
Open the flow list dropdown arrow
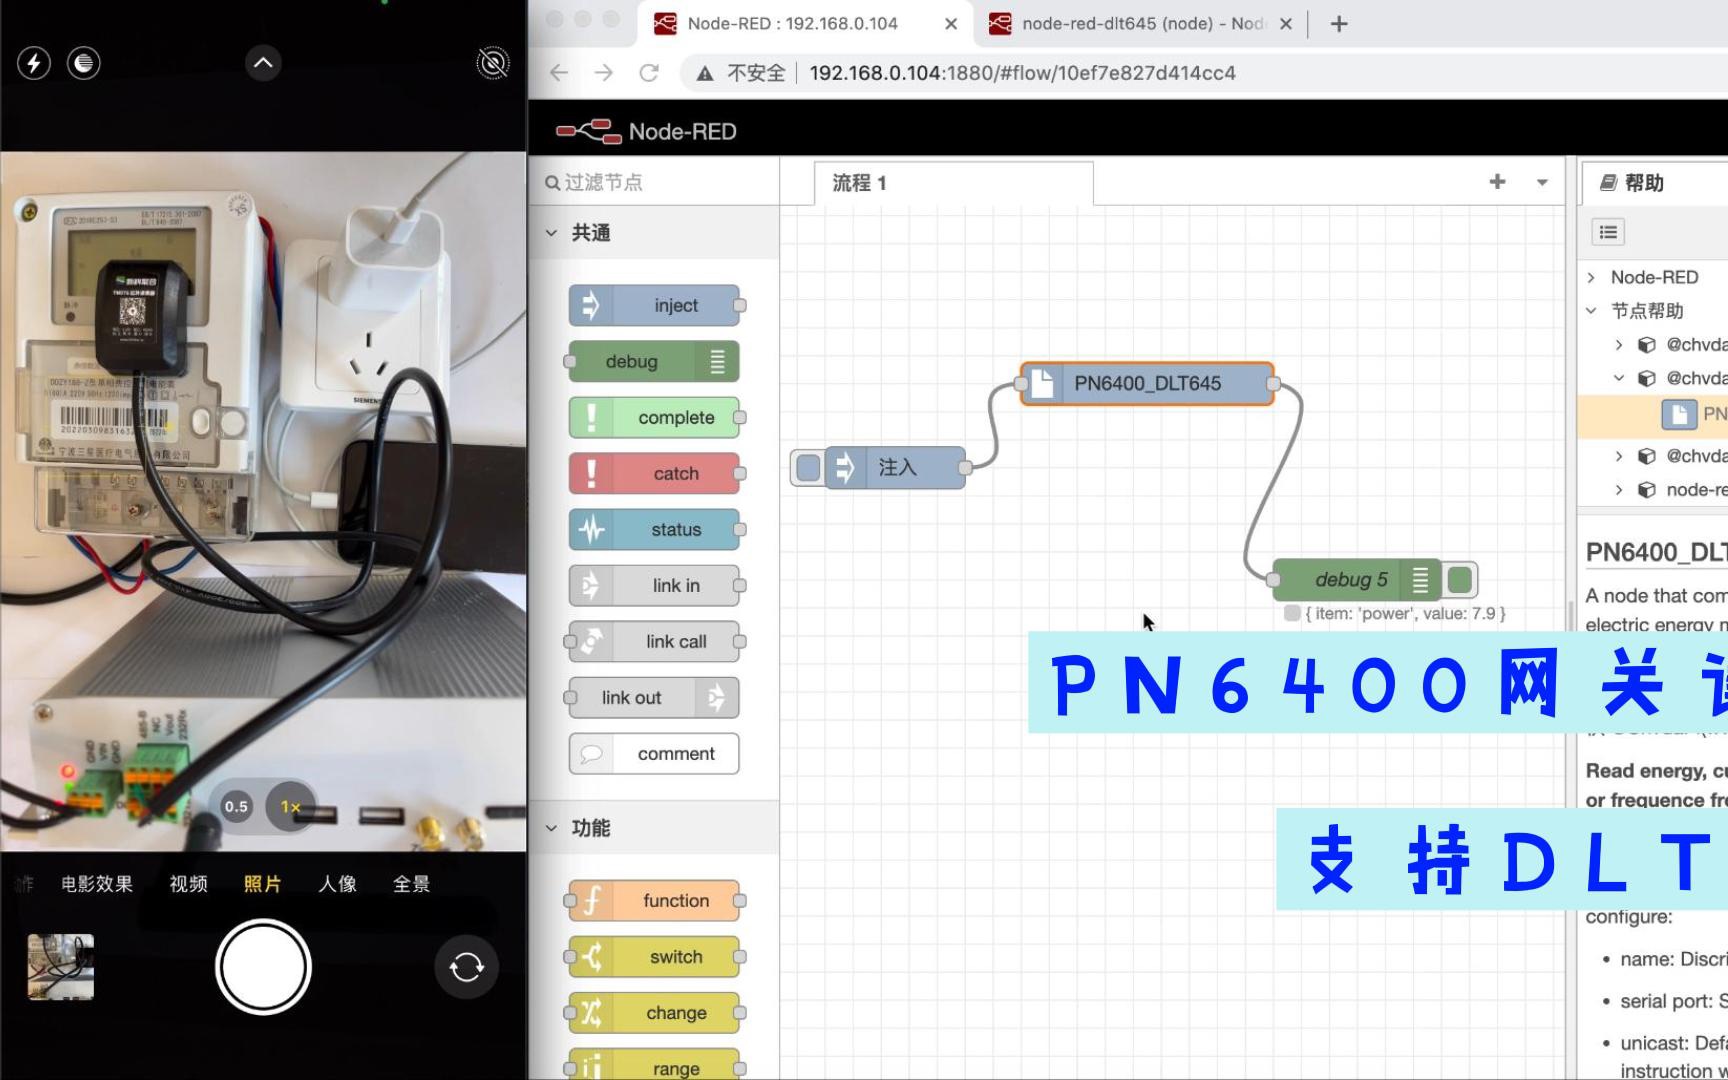1542,183
